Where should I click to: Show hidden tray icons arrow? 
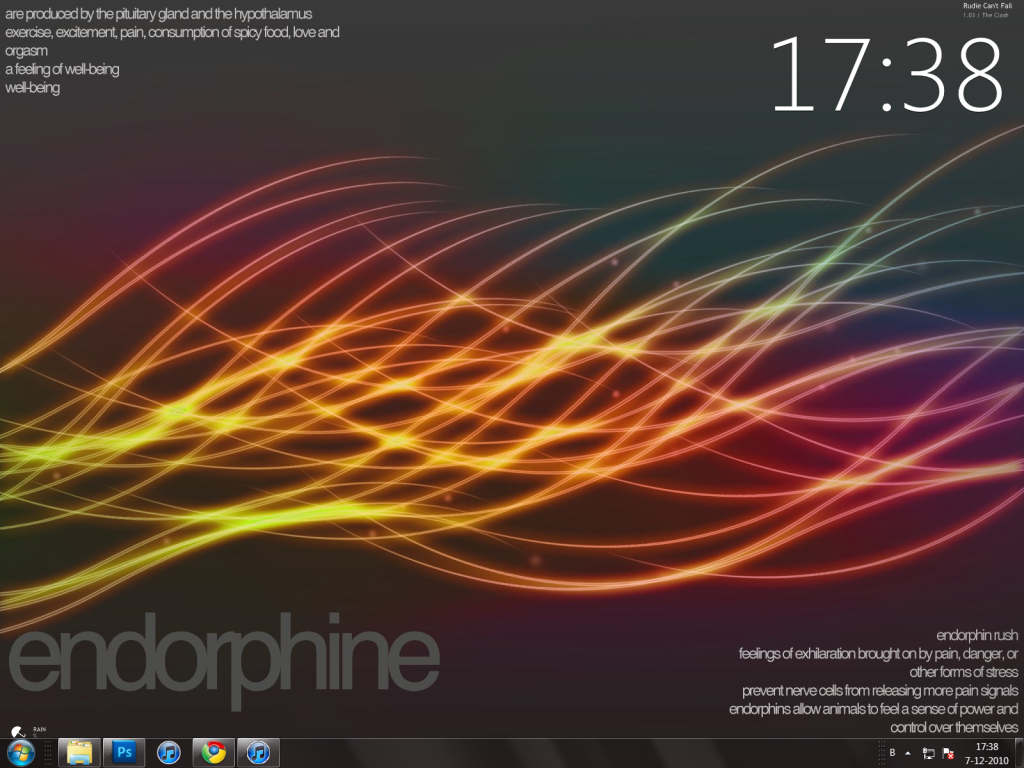(908, 753)
